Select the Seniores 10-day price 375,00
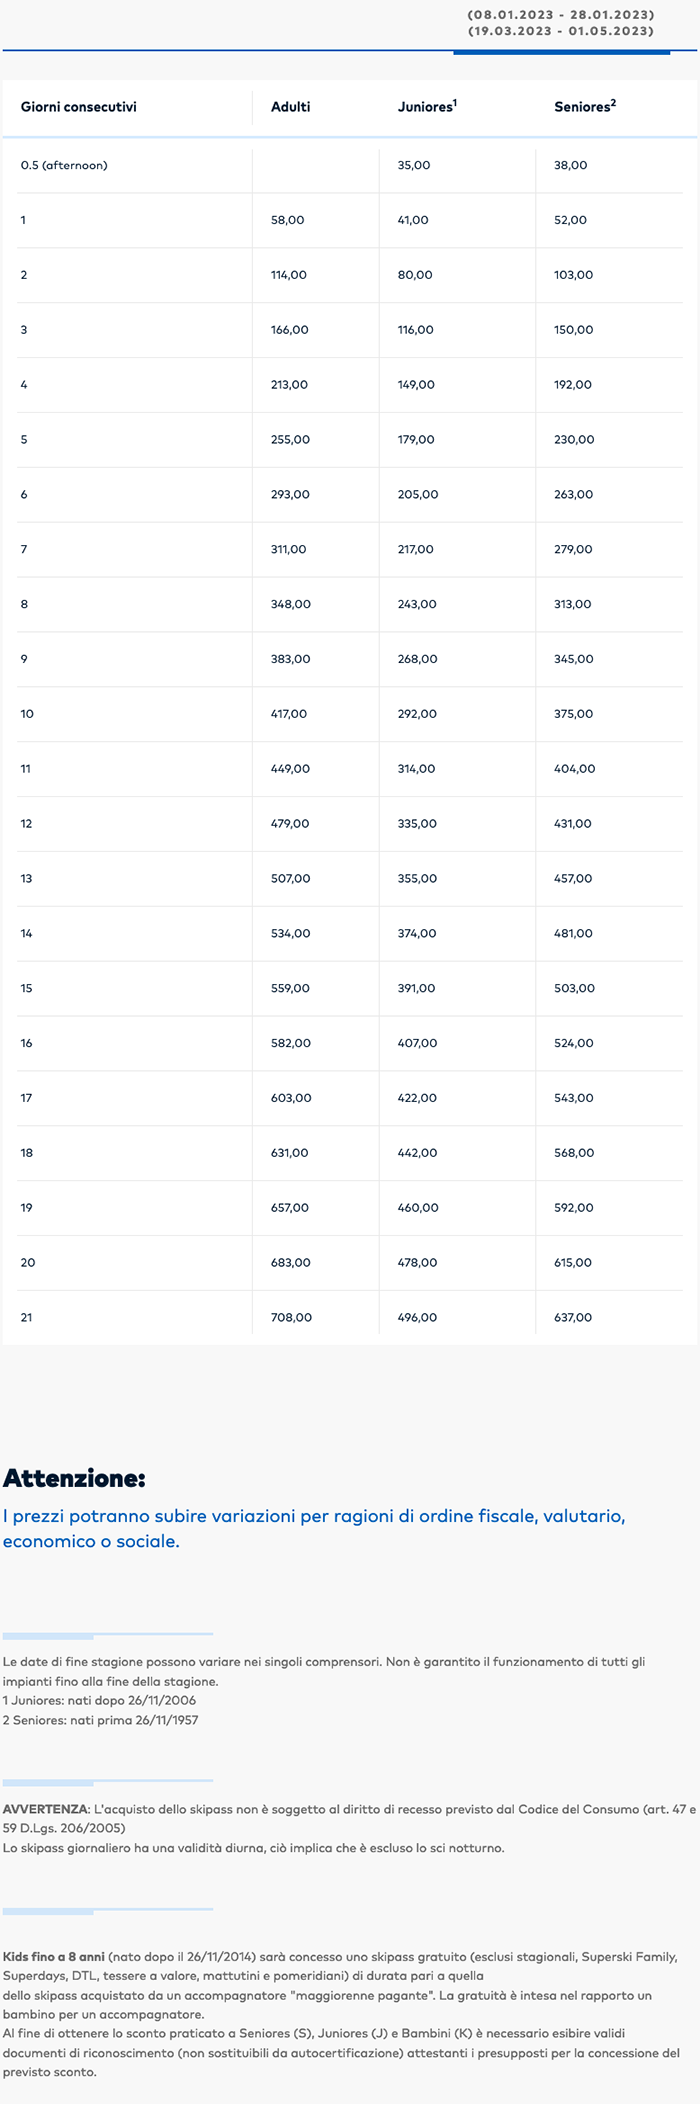Viewport: 700px width, 2104px height. point(573,714)
